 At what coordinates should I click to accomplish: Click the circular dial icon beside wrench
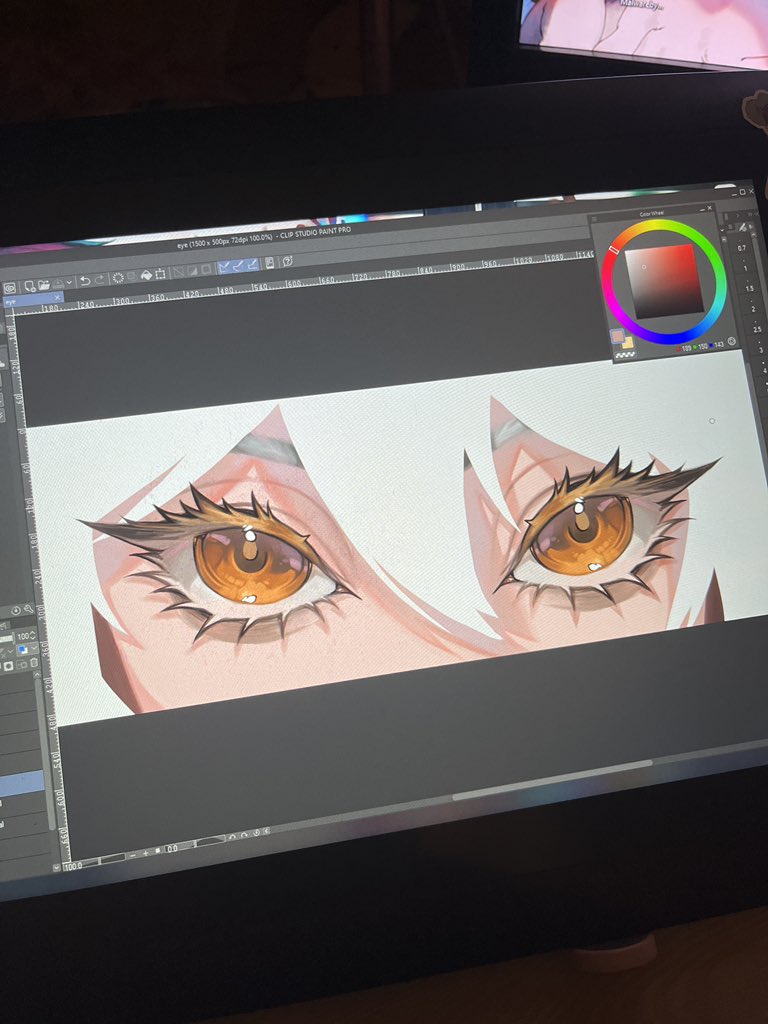pos(16,611)
